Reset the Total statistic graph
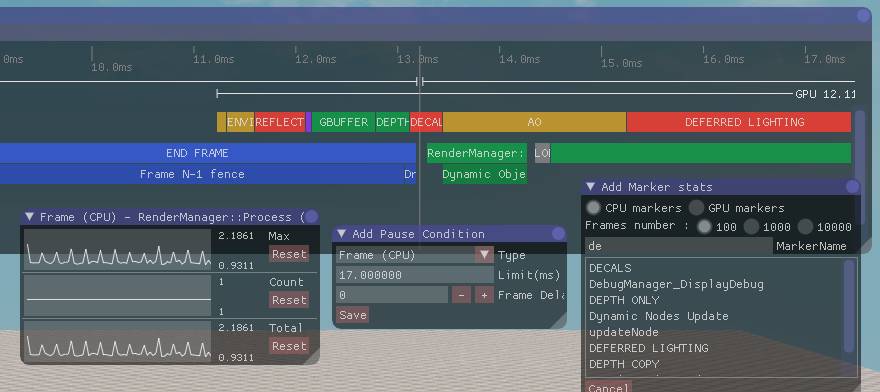Image resolution: width=880 pixels, height=392 pixels. click(289, 346)
